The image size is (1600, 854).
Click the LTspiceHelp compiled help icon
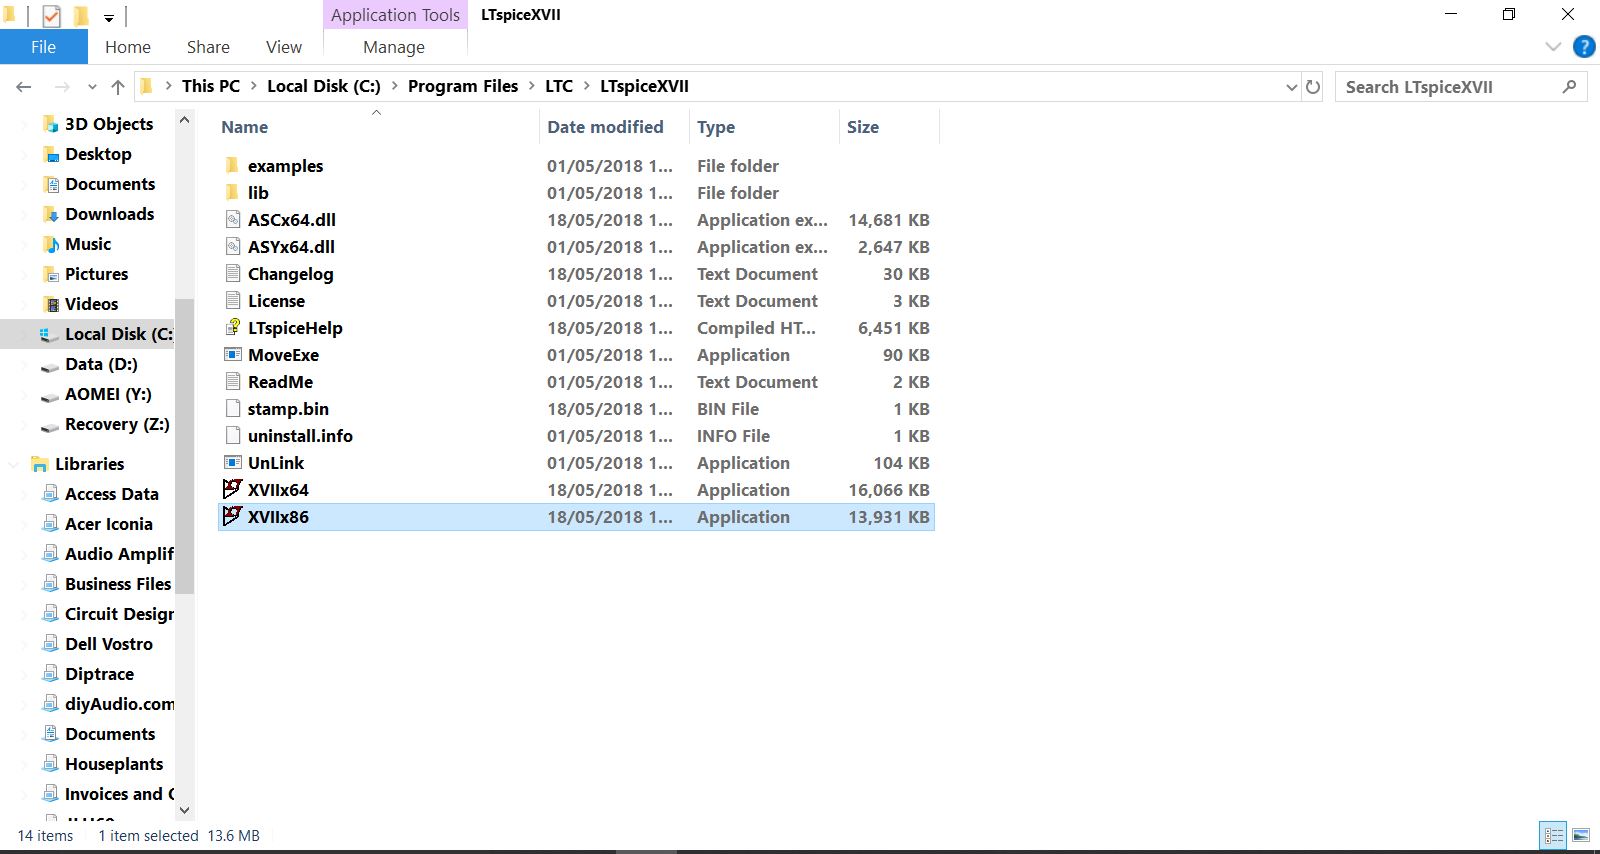232,327
